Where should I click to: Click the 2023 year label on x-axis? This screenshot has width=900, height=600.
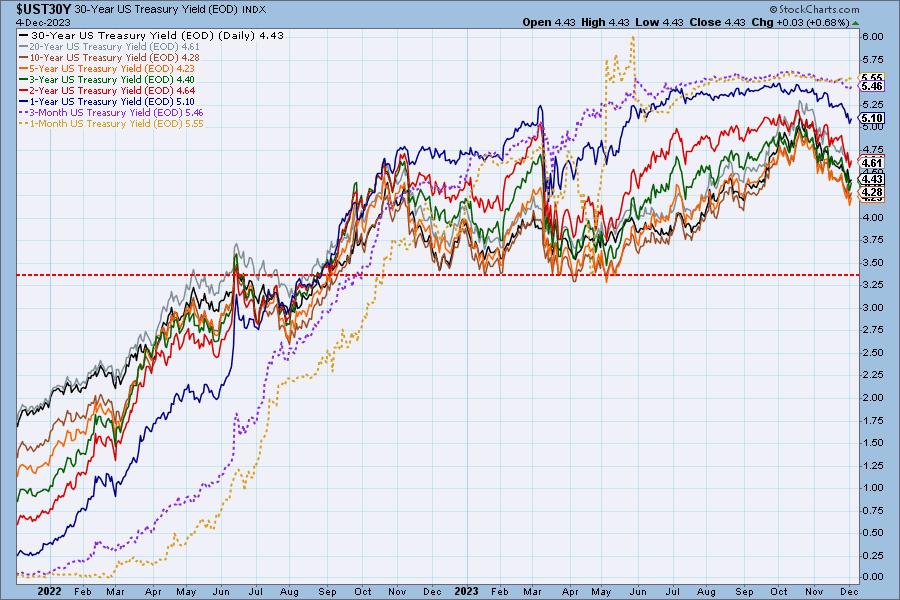pos(466,591)
